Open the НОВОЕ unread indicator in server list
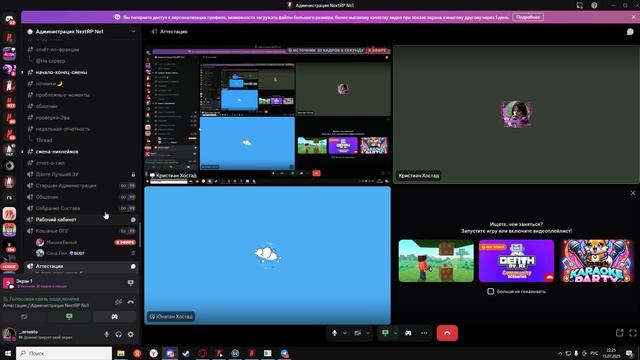Viewport: 640px width, 360px height. tap(9, 267)
